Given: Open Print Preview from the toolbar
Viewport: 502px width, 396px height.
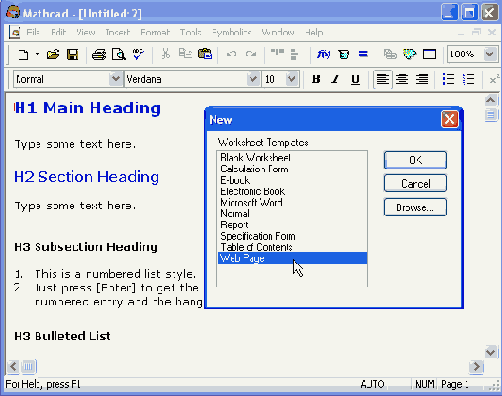Looking at the screenshot, I should point(118,54).
